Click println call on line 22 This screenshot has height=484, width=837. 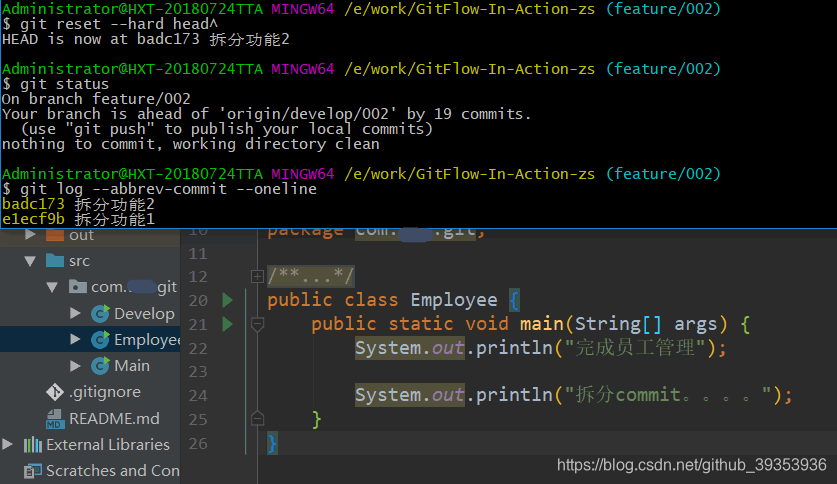pos(514,348)
